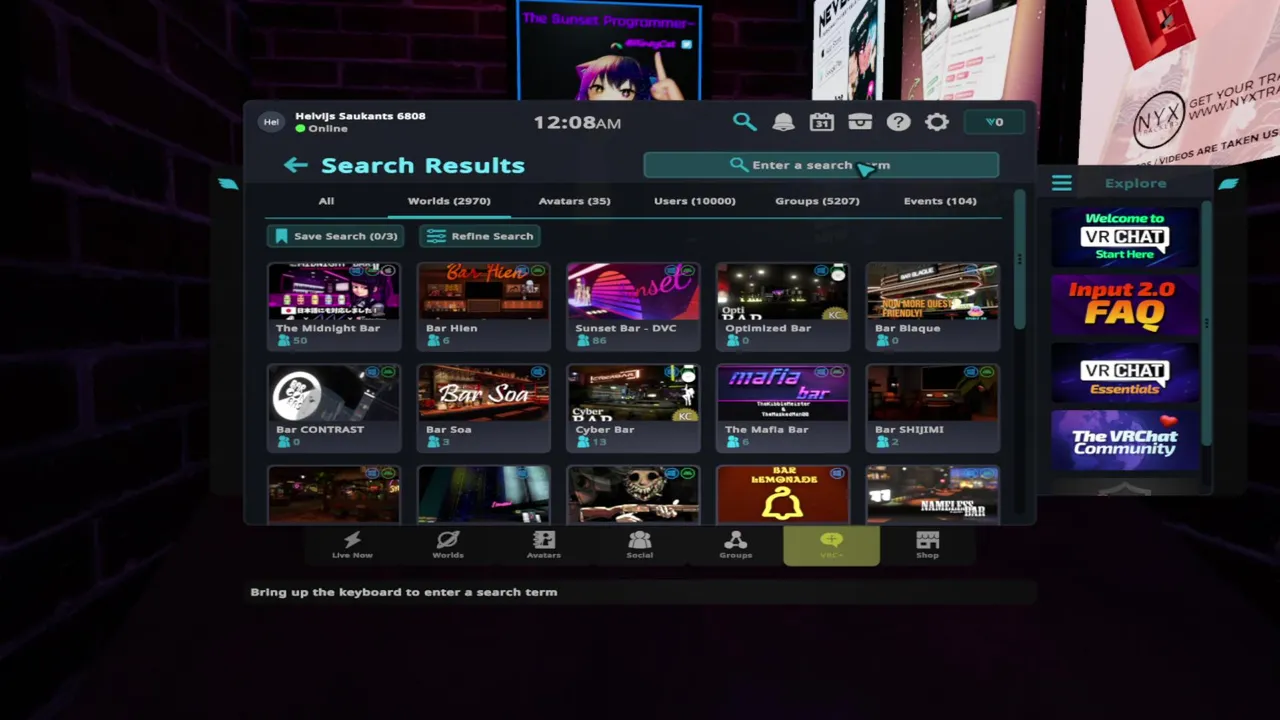This screenshot has height=720, width=1280.
Task: Open the calendar icon in the top bar
Action: (x=822, y=122)
